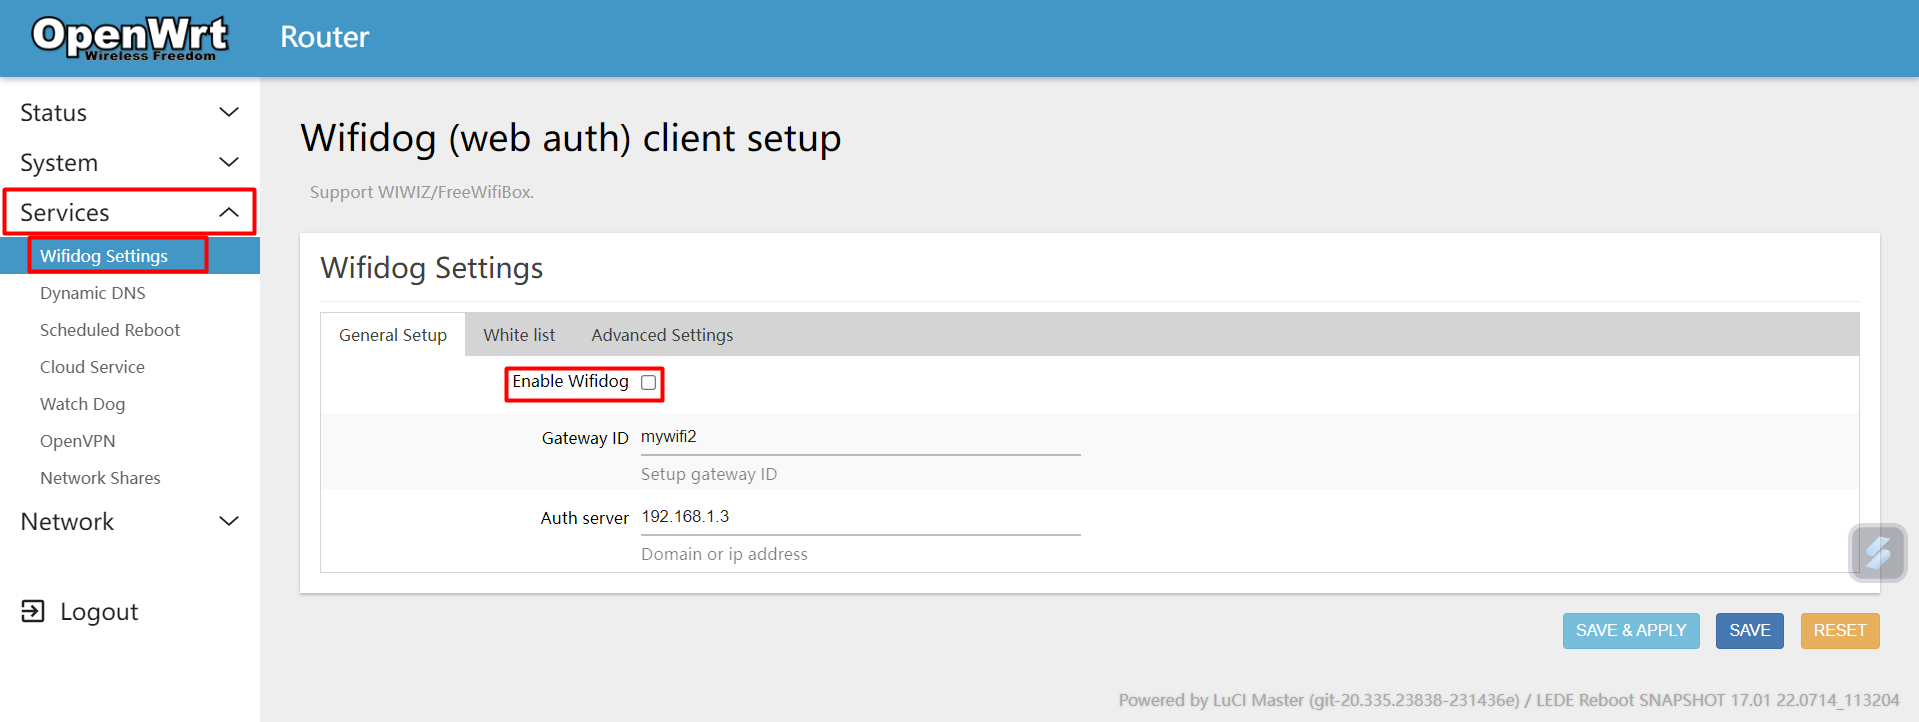This screenshot has width=1919, height=722.
Task: Click the Logout exit icon
Action: tap(33, 611)
